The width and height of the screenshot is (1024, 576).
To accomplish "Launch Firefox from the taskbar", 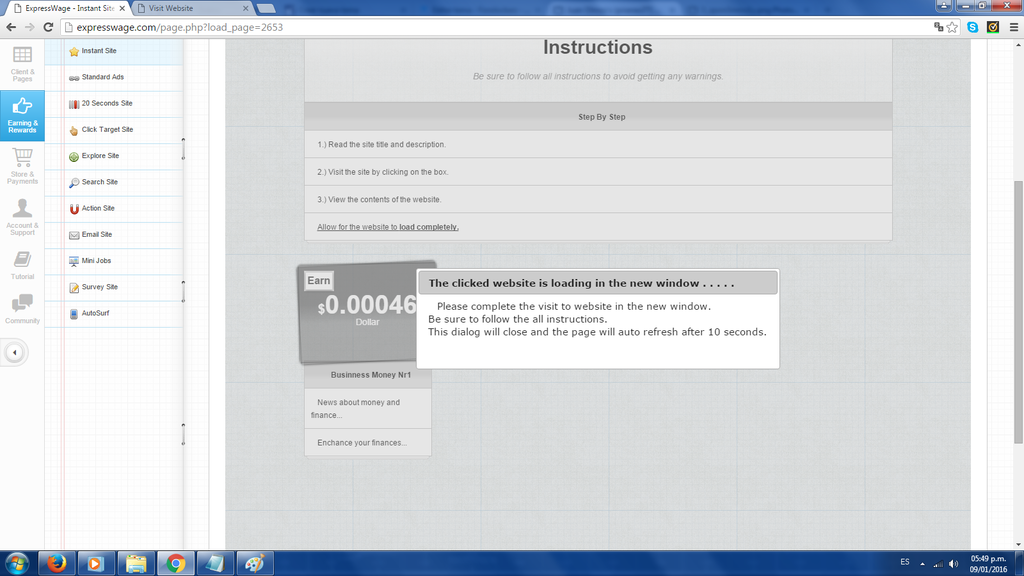I will (x=58, y=563).
